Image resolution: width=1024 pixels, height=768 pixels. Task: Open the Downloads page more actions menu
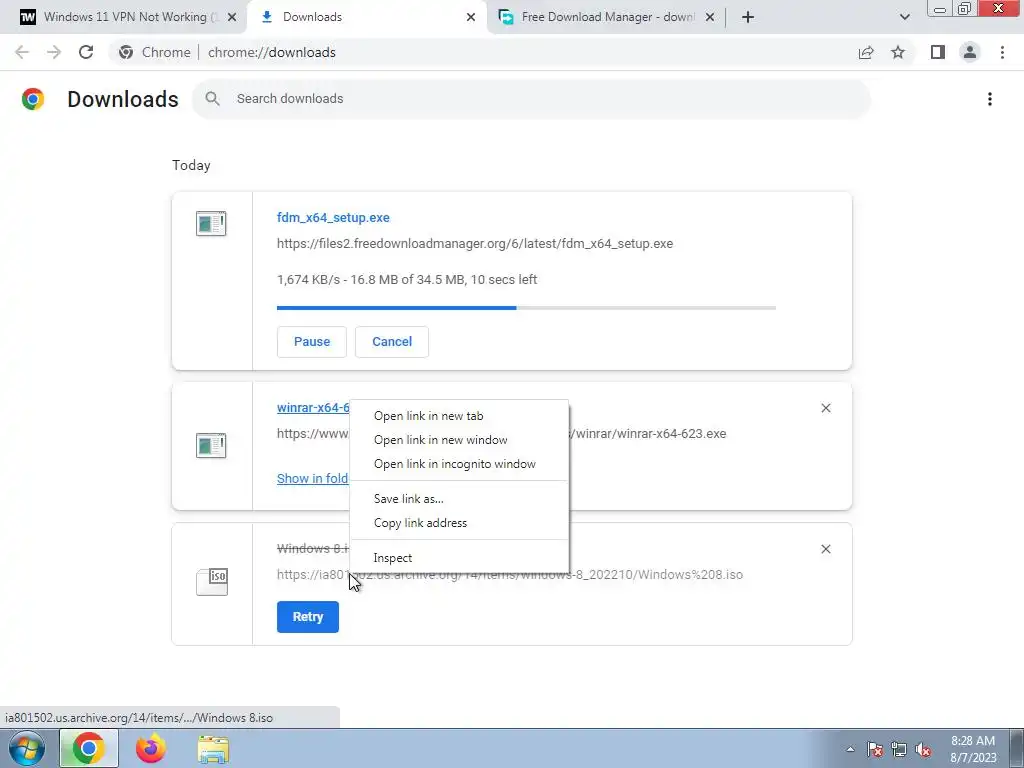click(990, 99)
